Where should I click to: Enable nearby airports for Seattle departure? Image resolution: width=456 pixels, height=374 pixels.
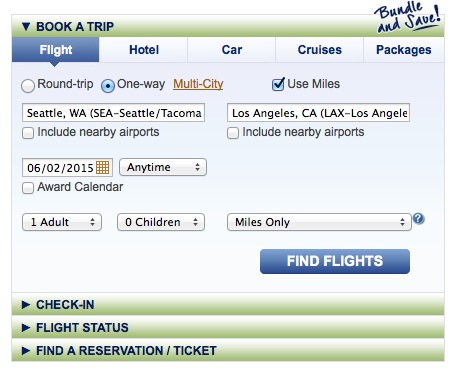[28, 133]
